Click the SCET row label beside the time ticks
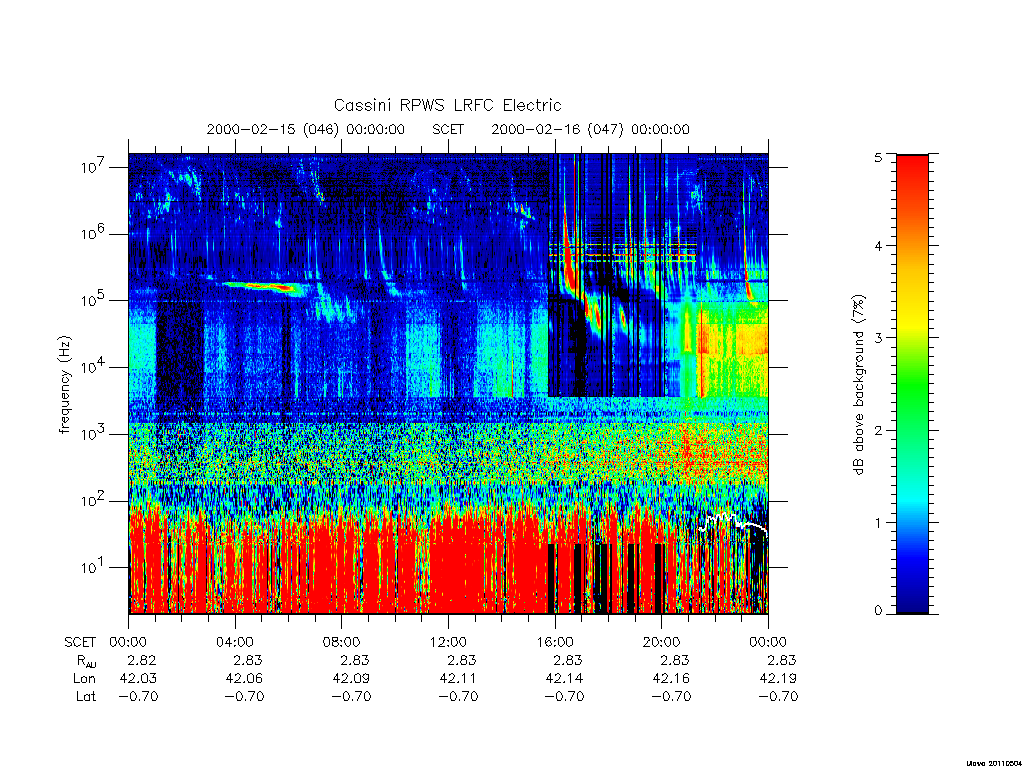 coord(80,642)
